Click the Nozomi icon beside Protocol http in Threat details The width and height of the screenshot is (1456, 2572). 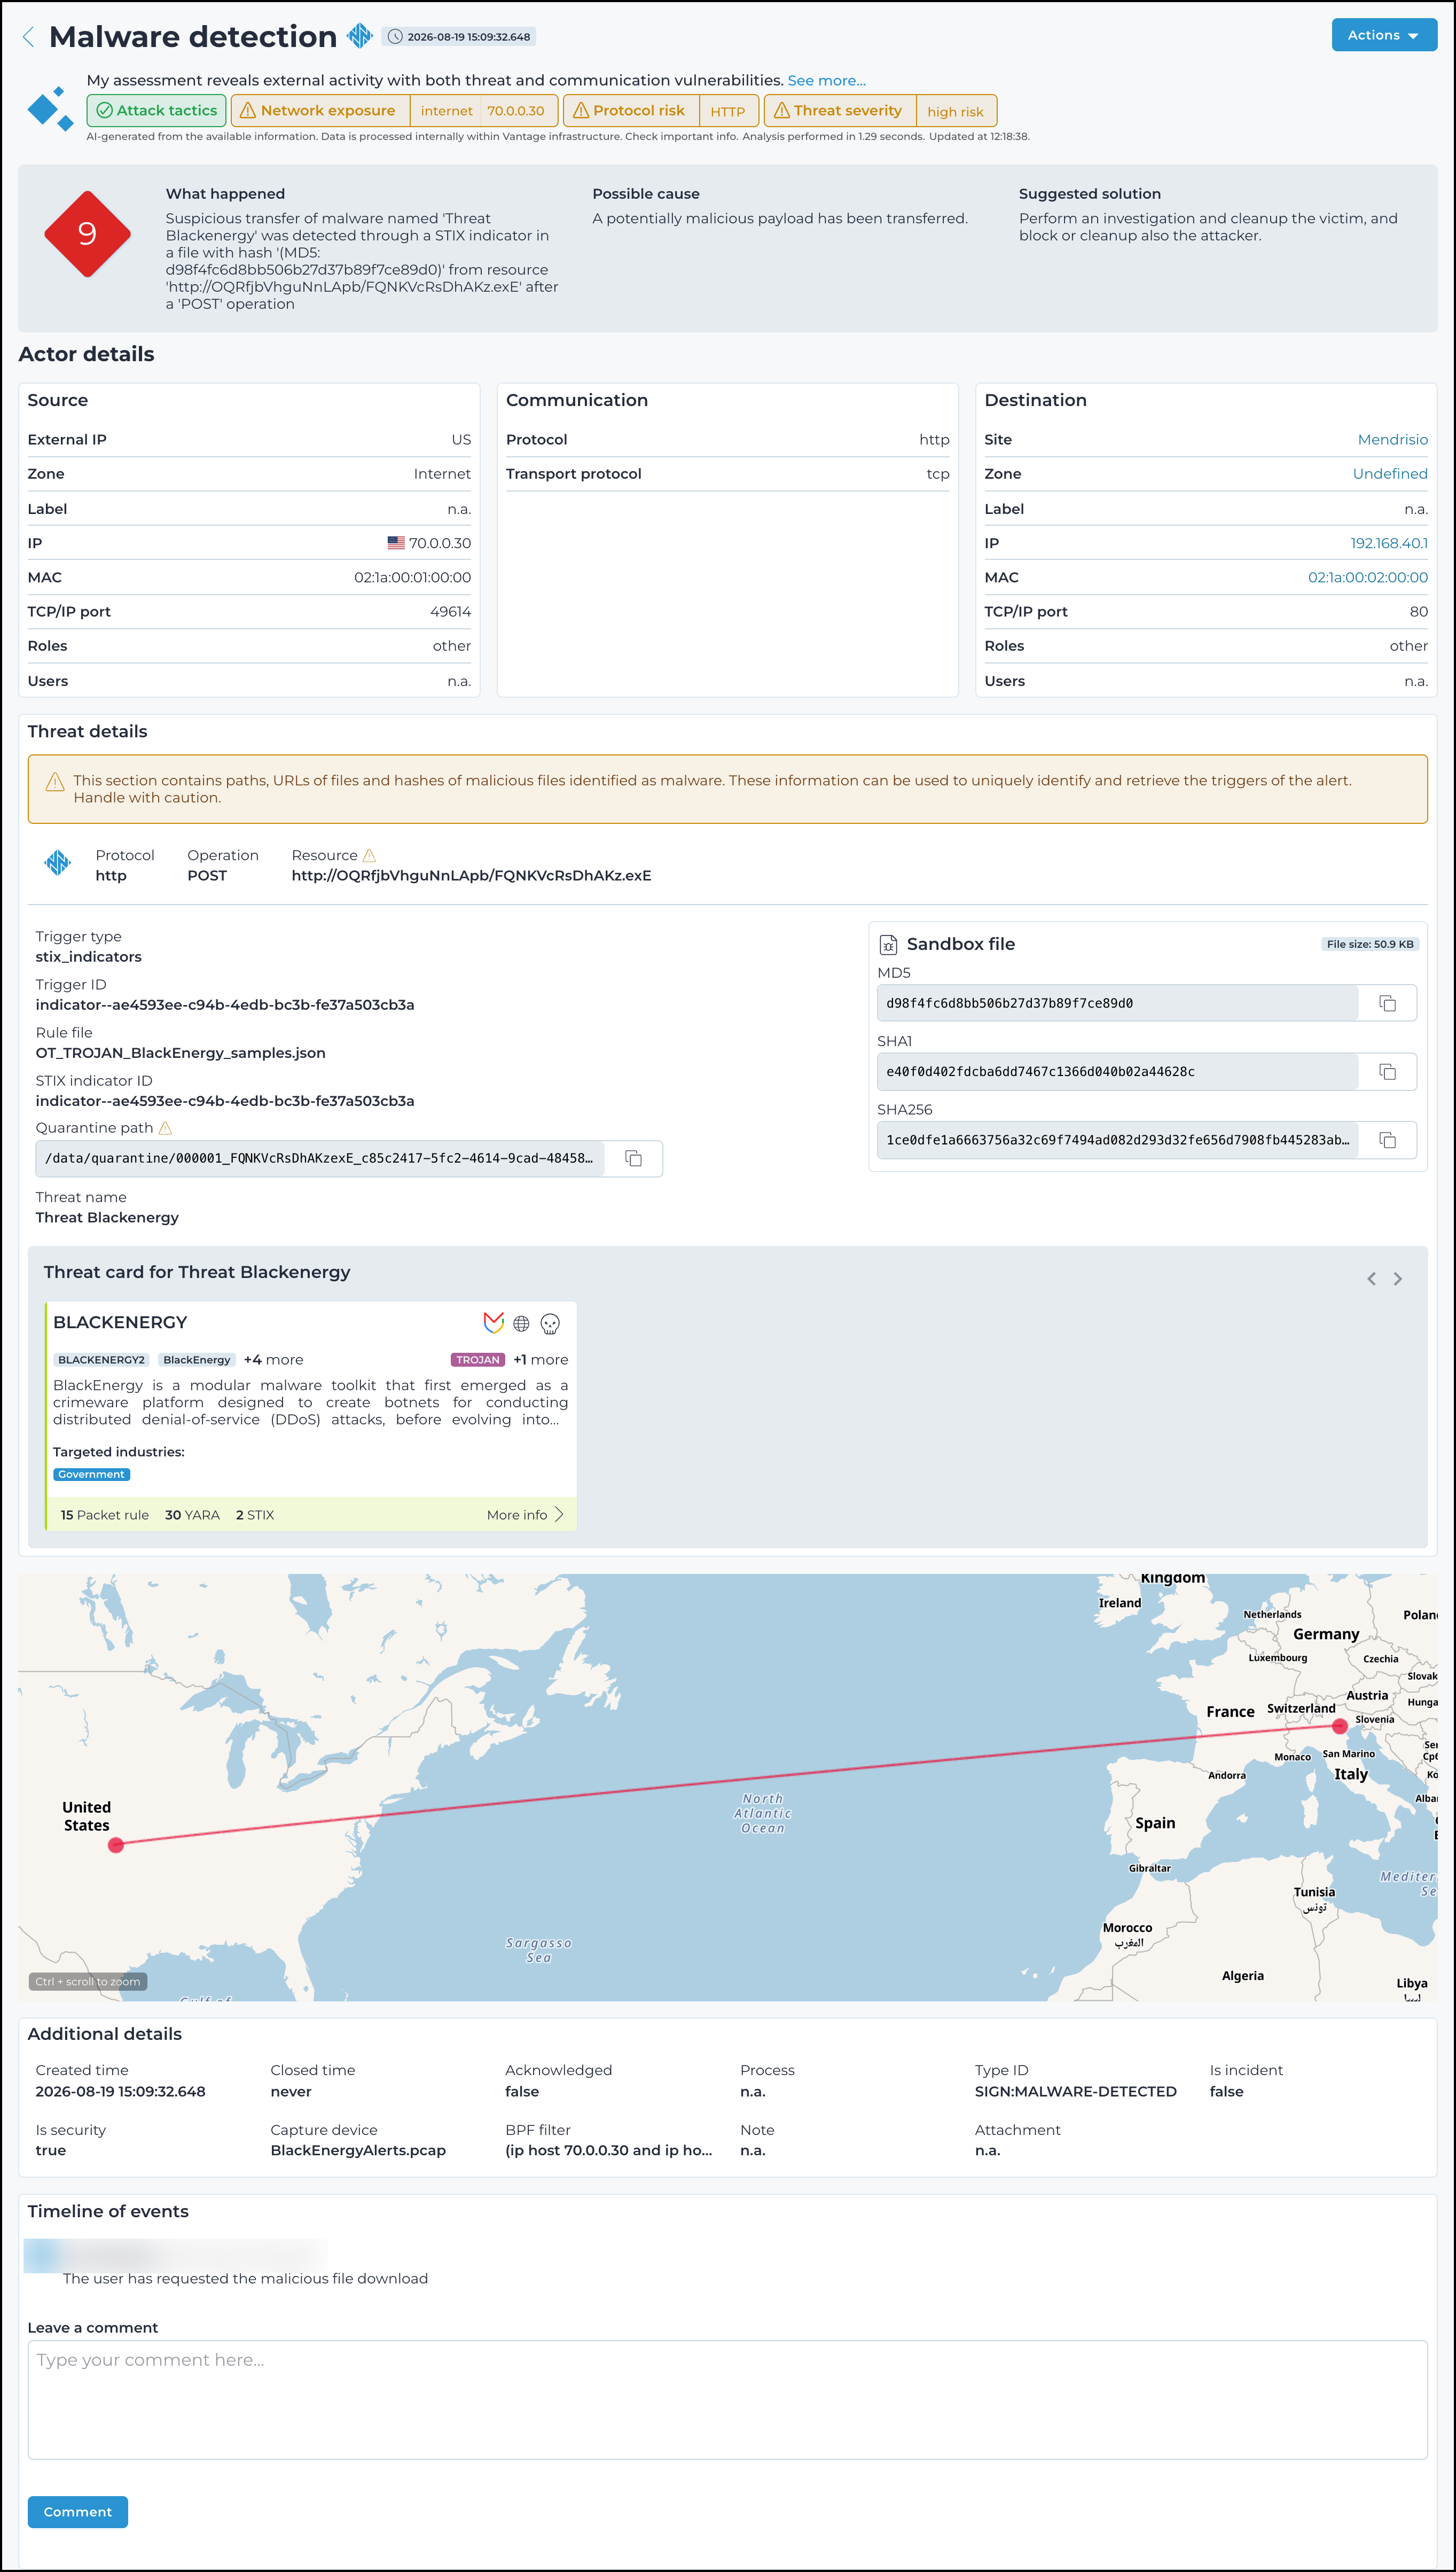[58, 862]
